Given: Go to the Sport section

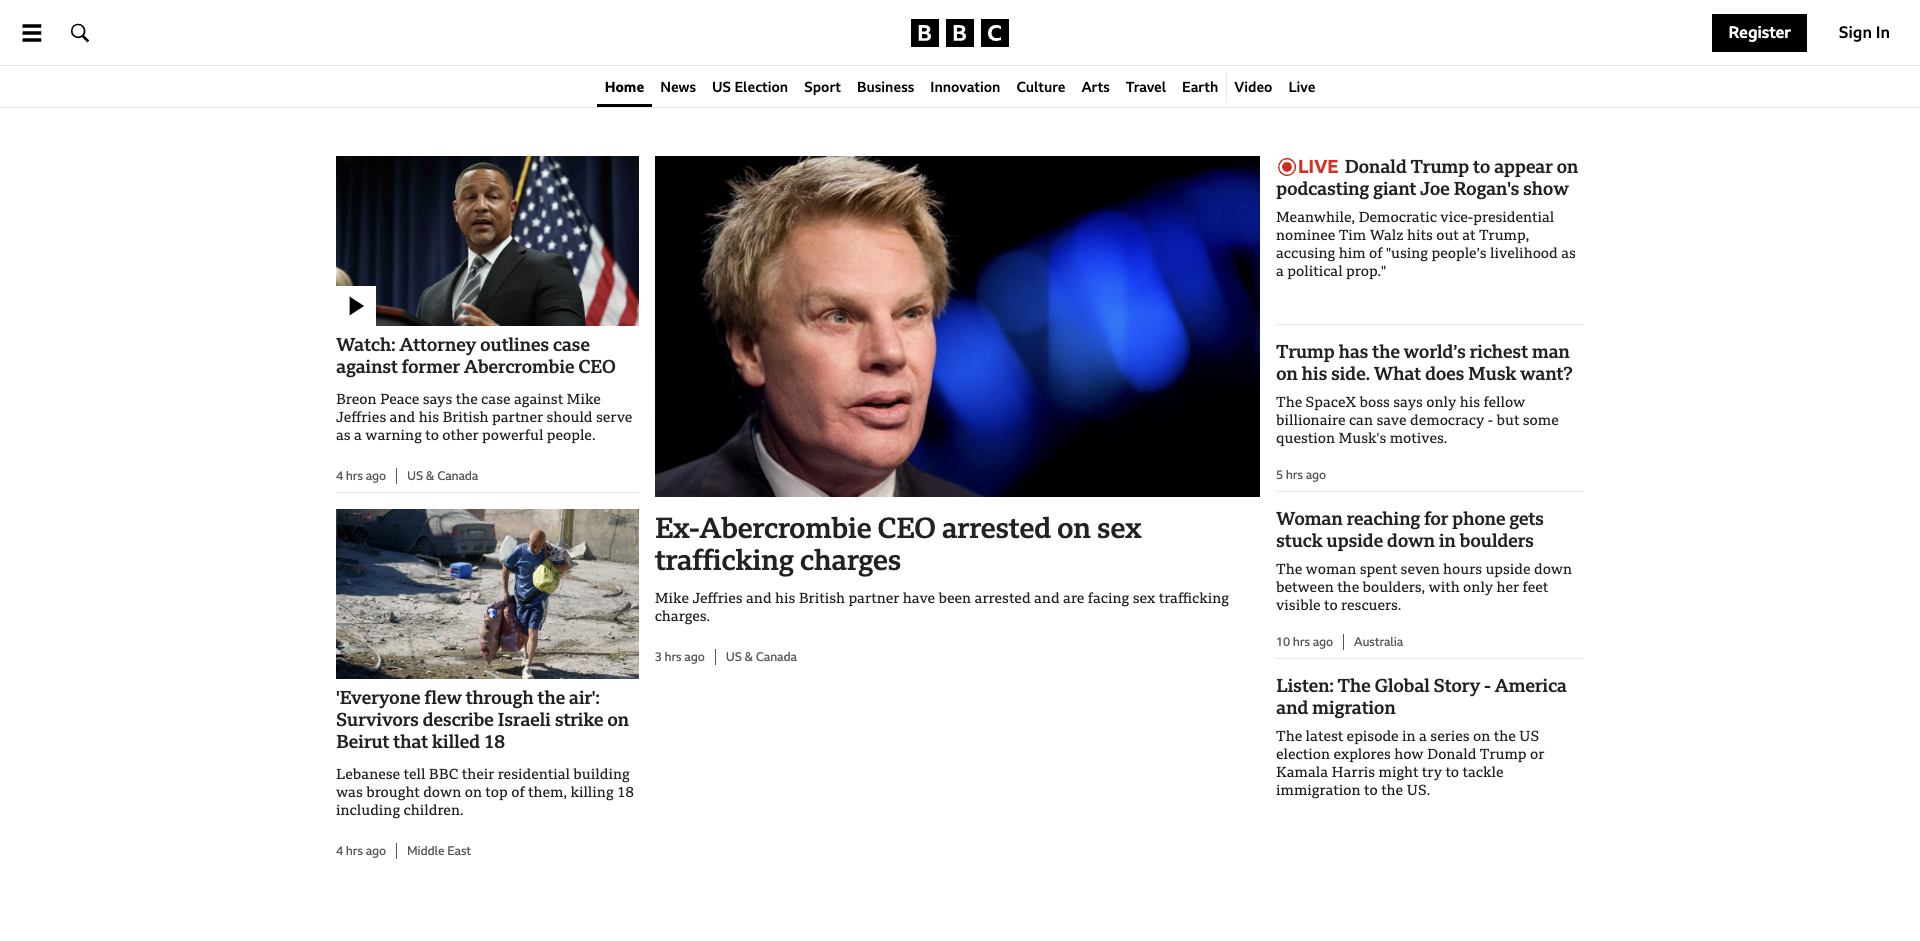Looking at the screenshot, I should (822, 87).
